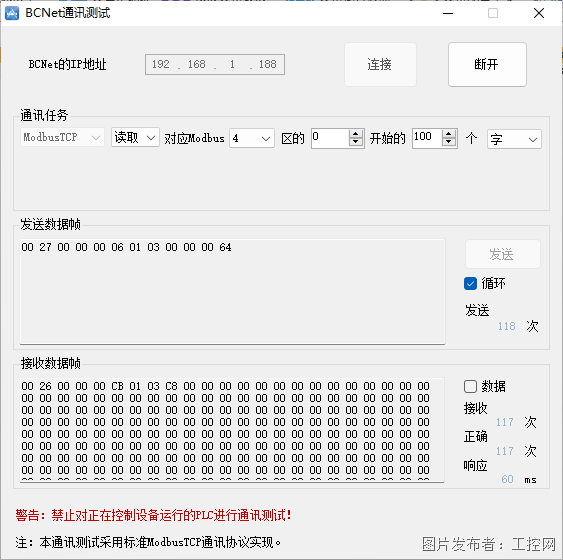Click the 注：本通讯测试 note text at bottom
563x560 pixels.
[148, 542]
